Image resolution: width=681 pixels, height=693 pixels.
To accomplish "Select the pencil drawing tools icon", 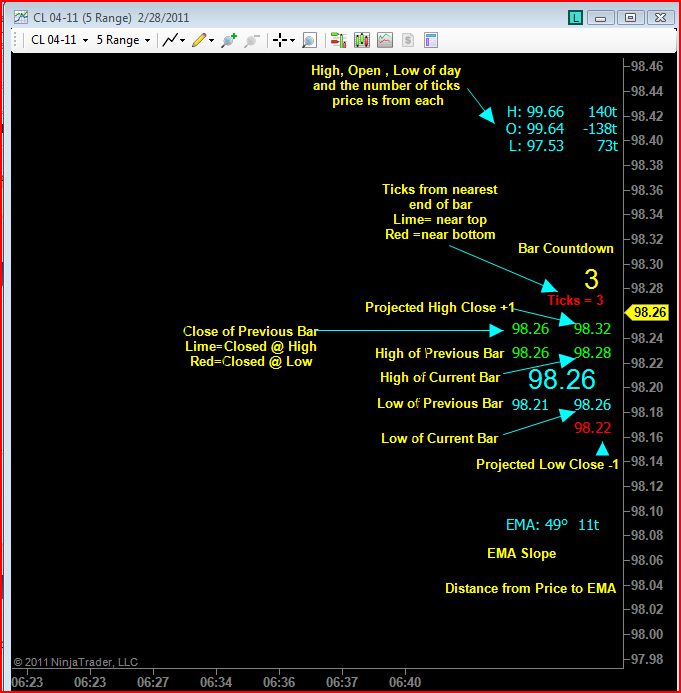I will pos(199,40).
